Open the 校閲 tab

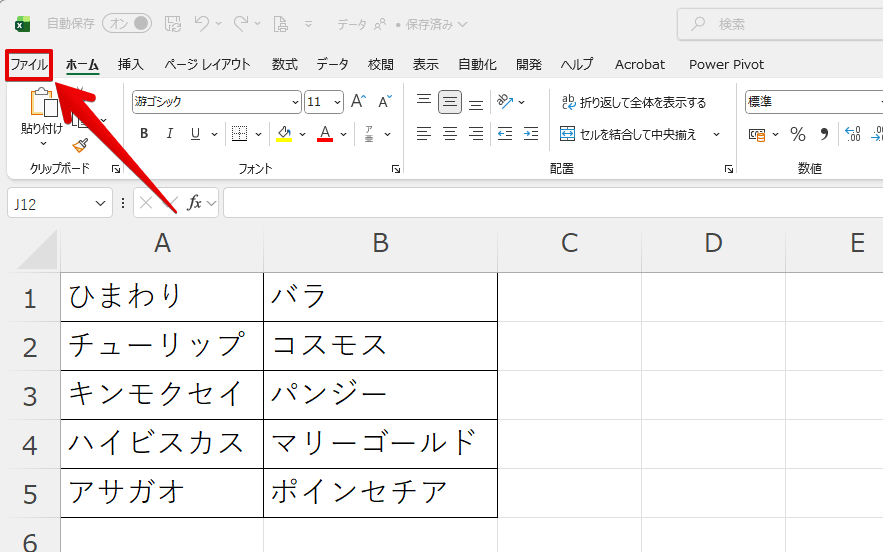[x=381, y=65]
